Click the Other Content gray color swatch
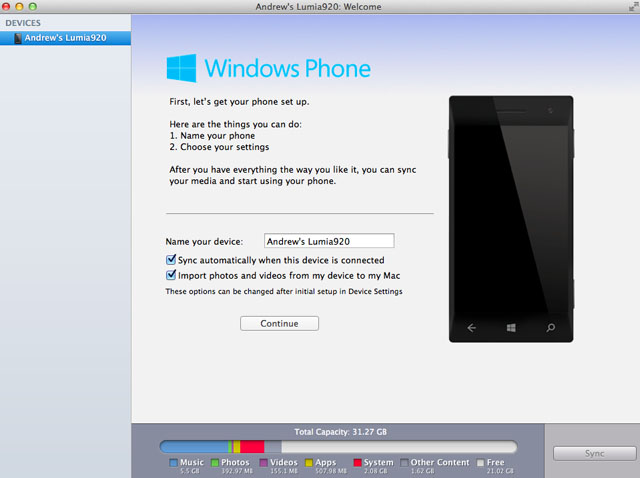 tap(404, 462)
